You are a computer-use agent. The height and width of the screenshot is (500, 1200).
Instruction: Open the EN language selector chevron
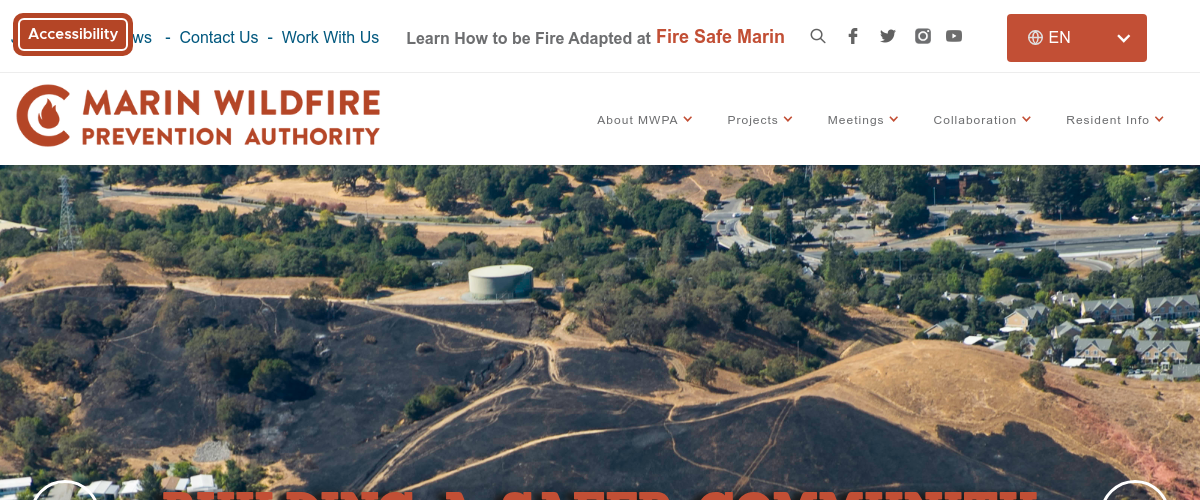(1124, 38)
